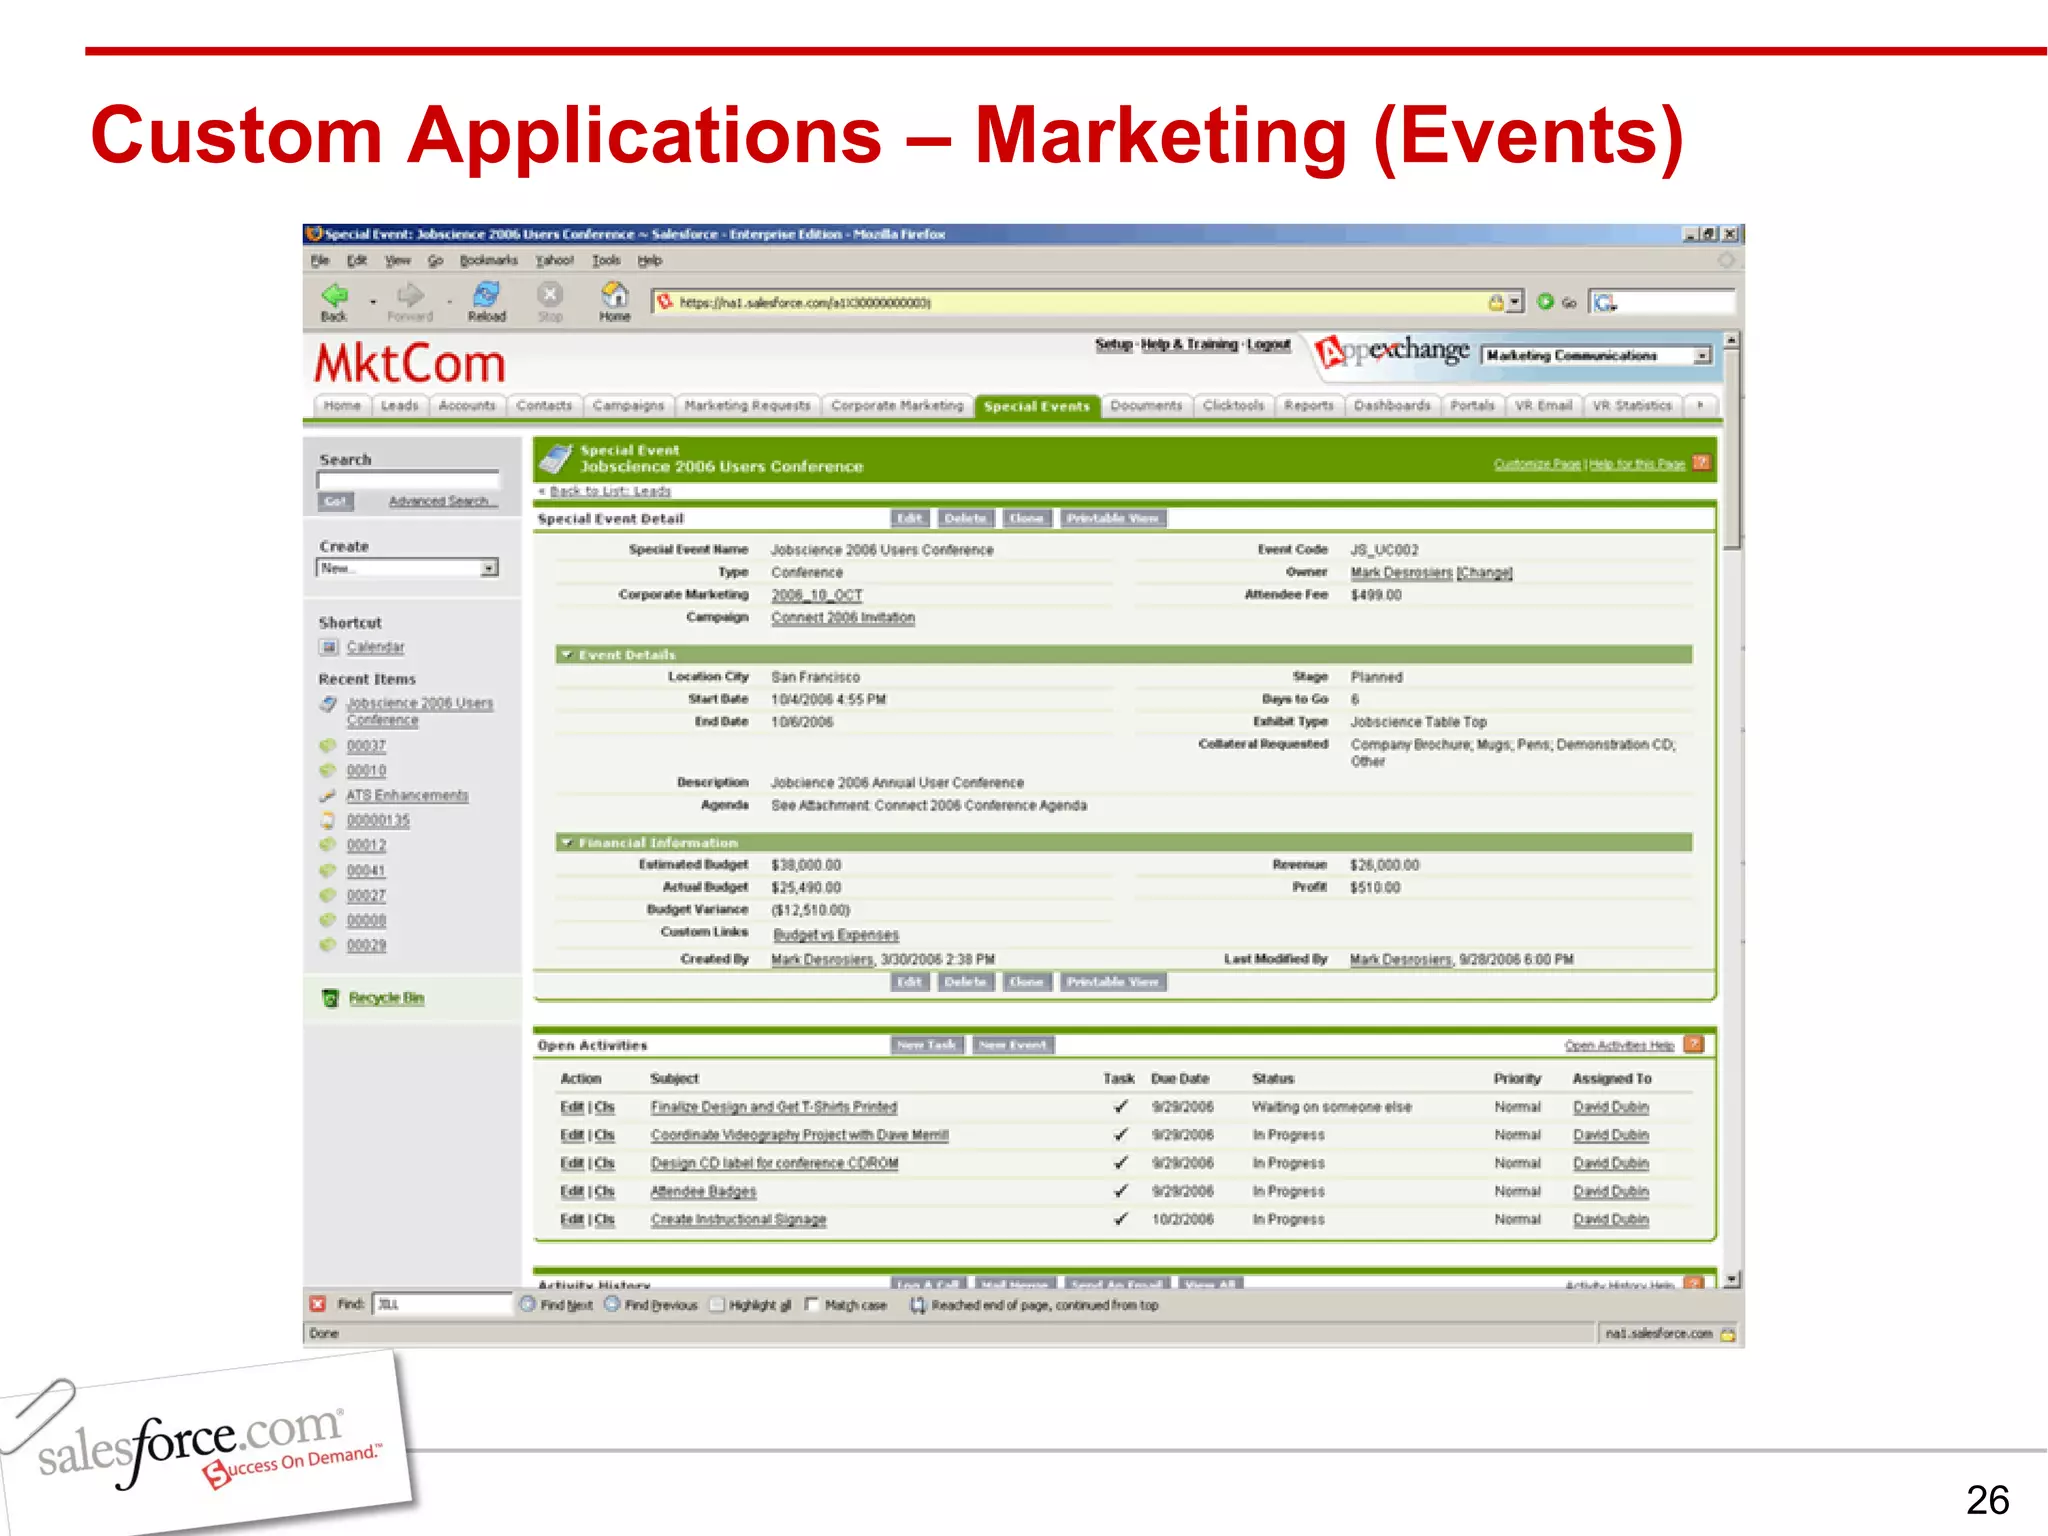Expand more tabs arrow after VR Statistics
The height and width of the screenshot is (1536, 2048).
tap(1700, 405)
